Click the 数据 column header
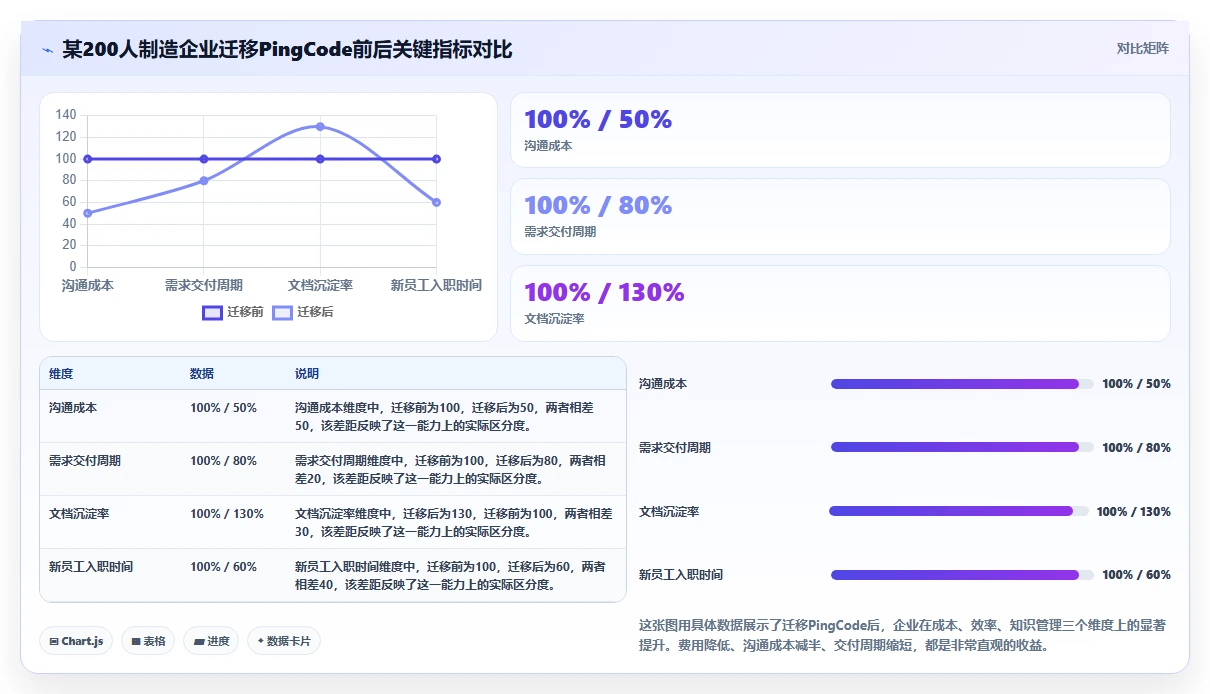The height and width of the screenshot is (694, 1210). point(202,374)
